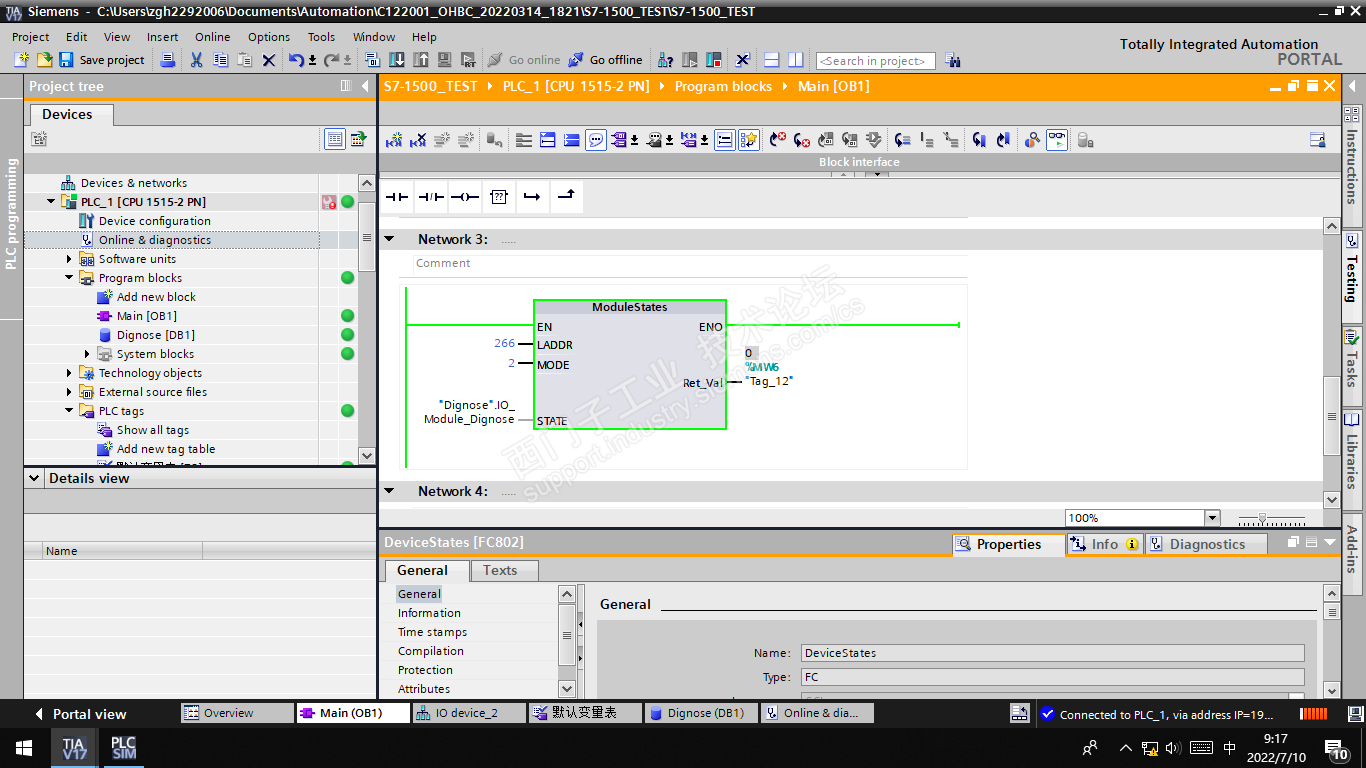1366x768 pixels.
Task: Click the Delete network icon
Action: click(418, 140)
